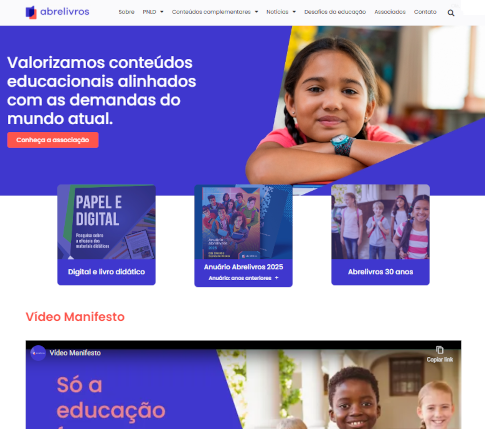Open the Digital e livro didático link
This screenshot has width=485, height=429.
pyautogui.click(x=106, y=272)
